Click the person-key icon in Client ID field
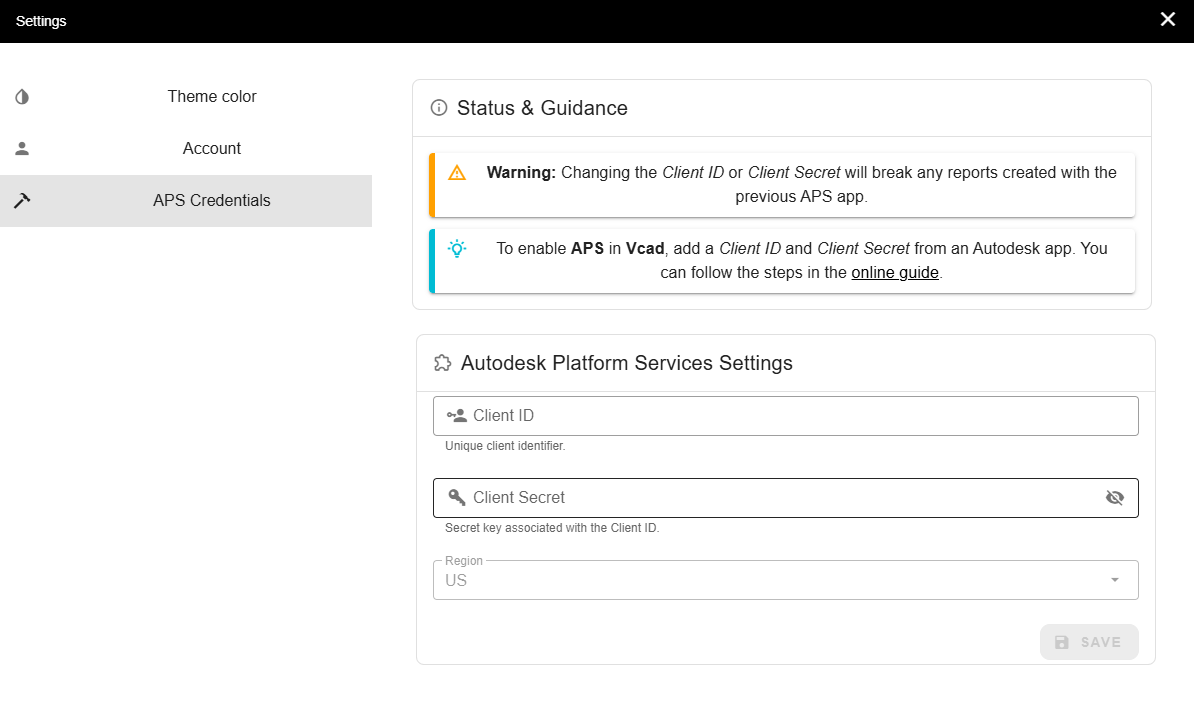The image size is (1194, 704). coord(457,416)
